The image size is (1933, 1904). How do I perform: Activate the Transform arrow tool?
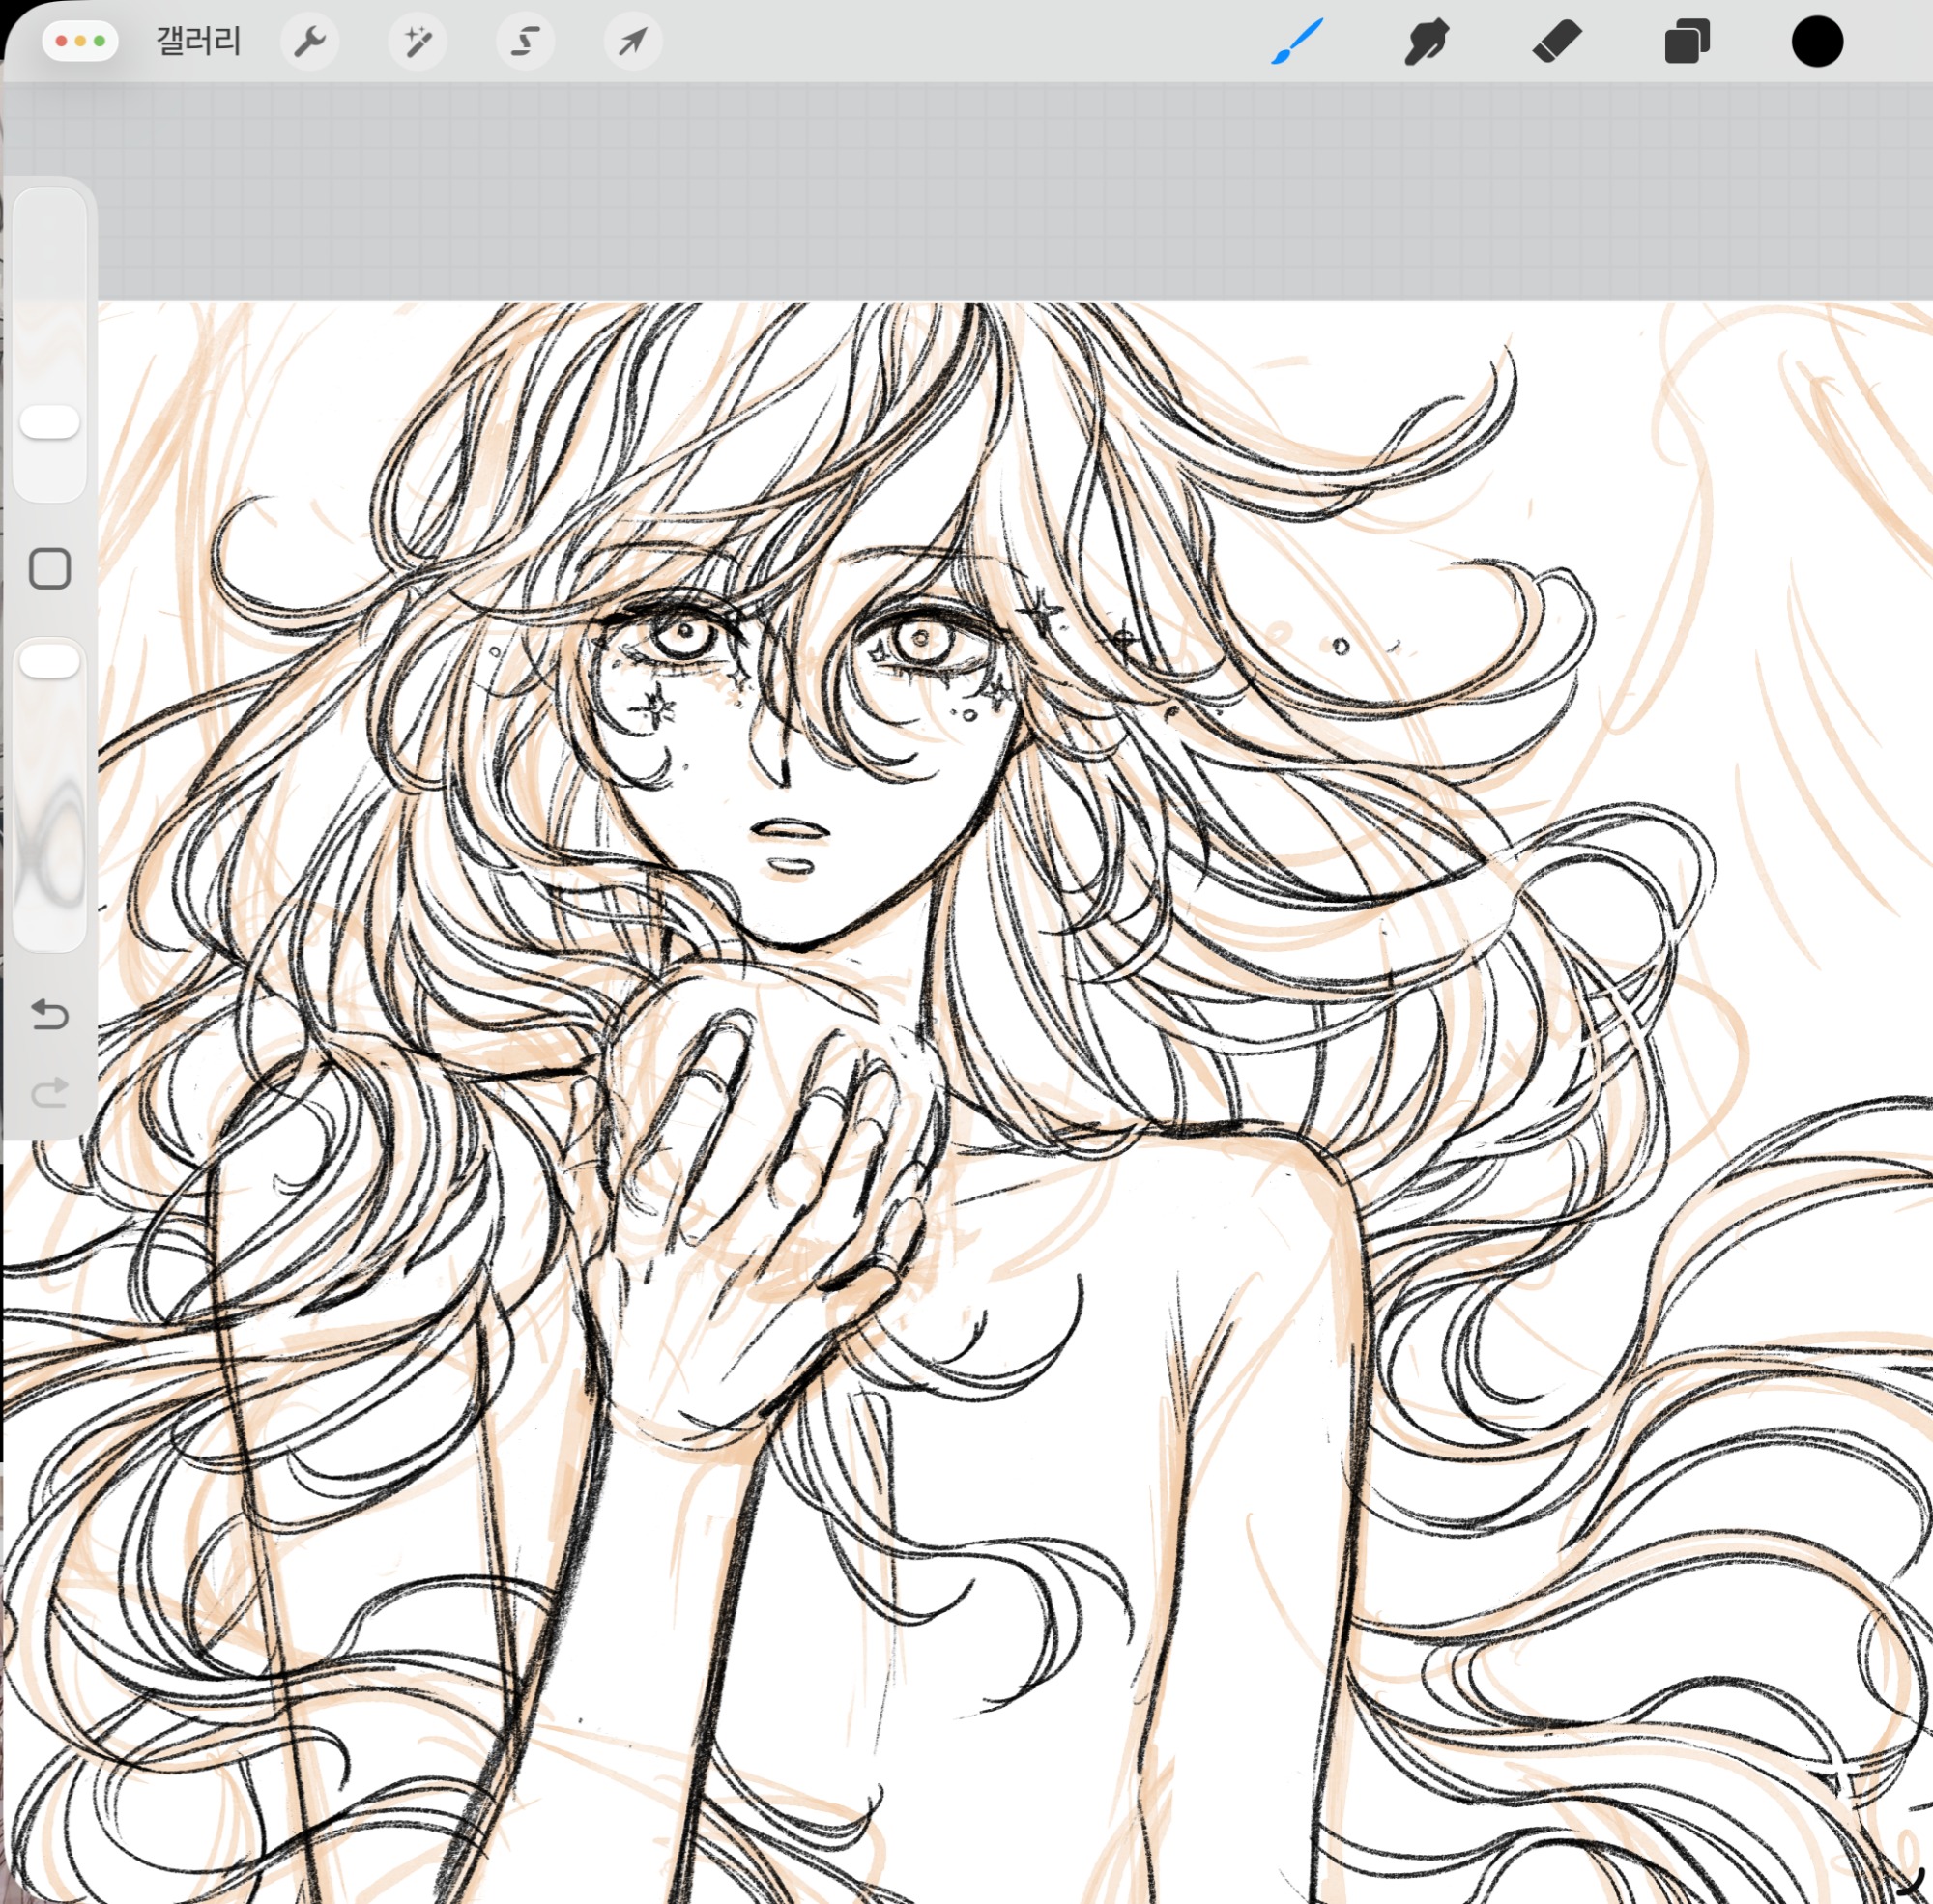coord(632,41)
